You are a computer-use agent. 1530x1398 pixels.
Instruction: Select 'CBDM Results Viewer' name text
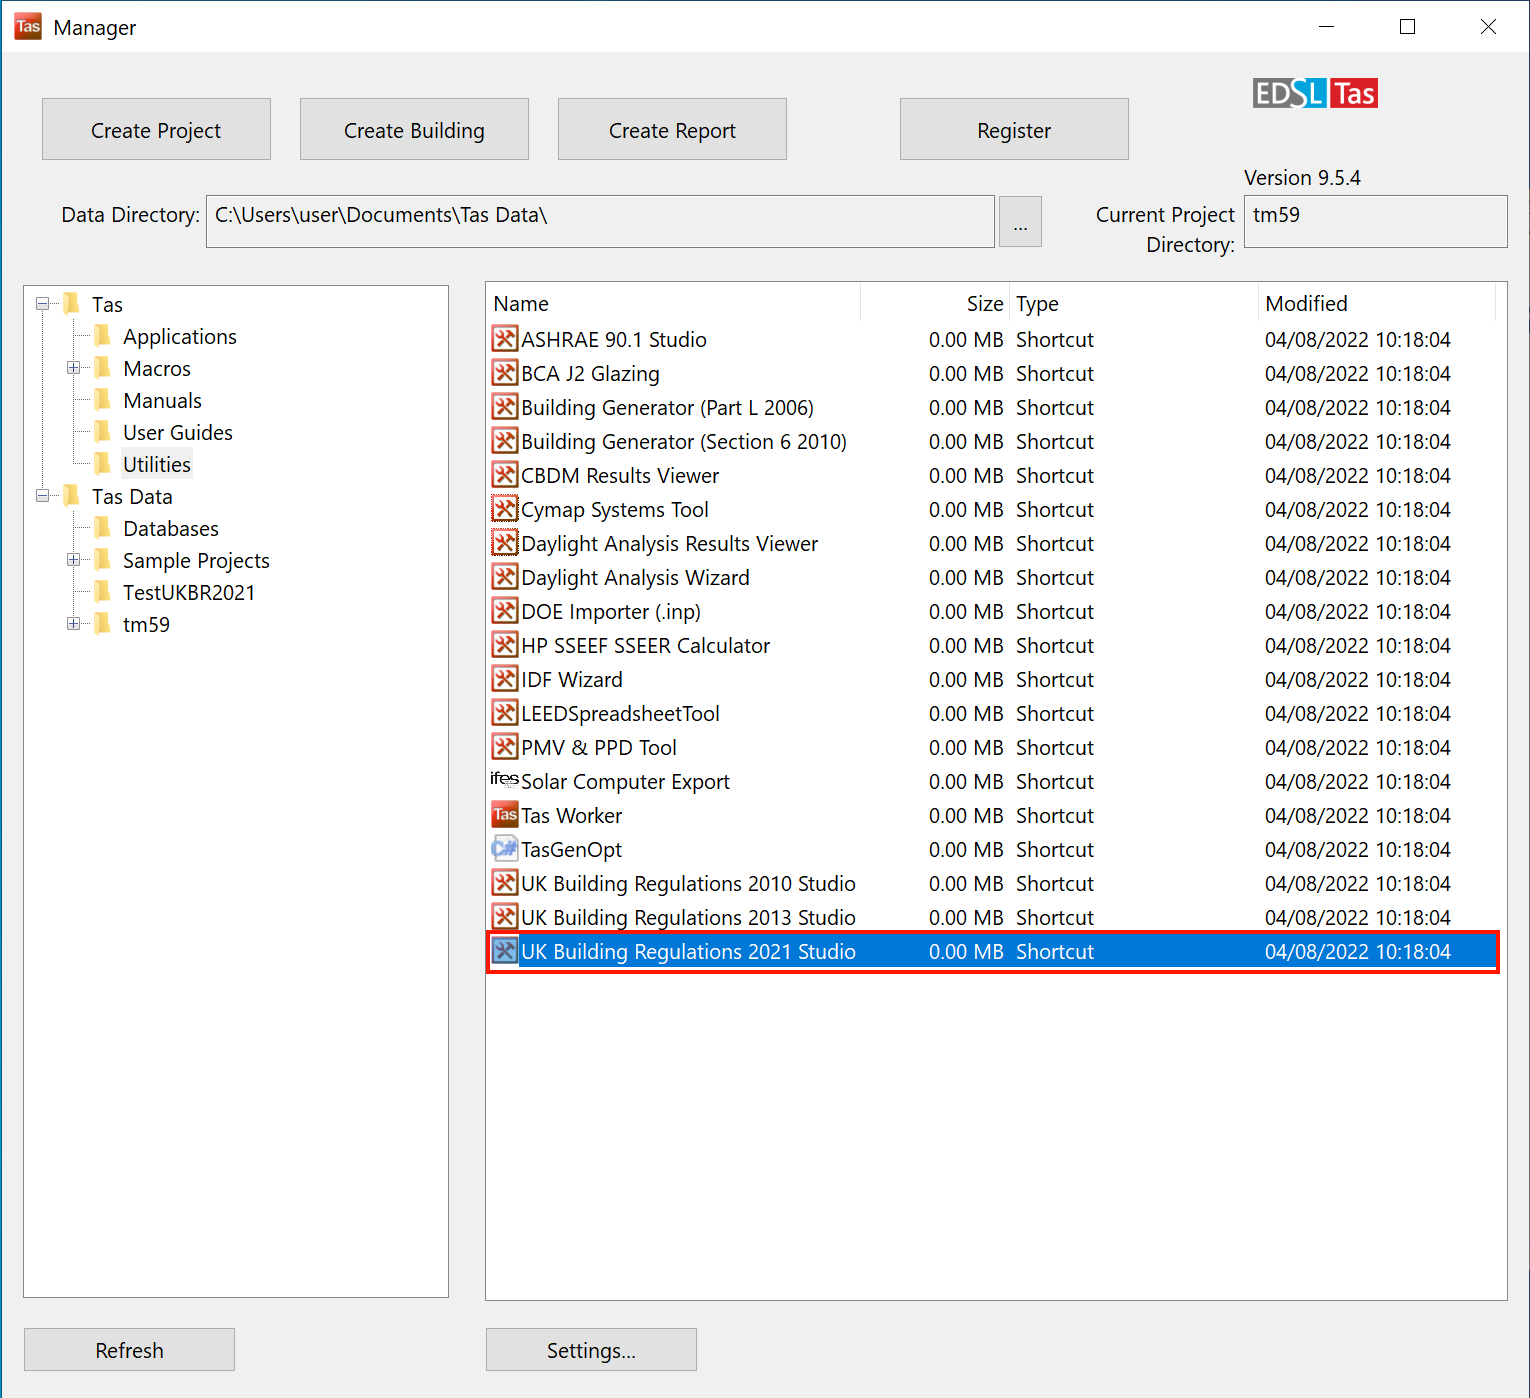pos(620,475)
